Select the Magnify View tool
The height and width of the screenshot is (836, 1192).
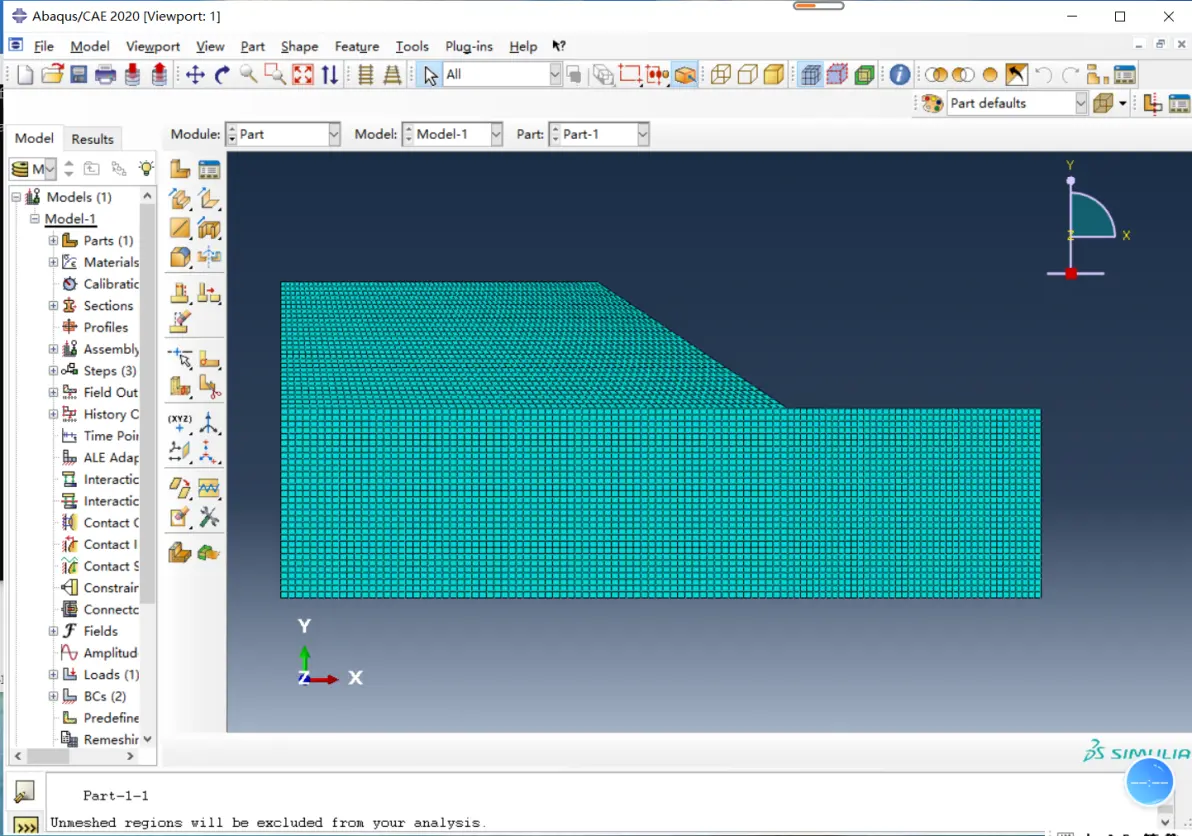tap(248, 74)
